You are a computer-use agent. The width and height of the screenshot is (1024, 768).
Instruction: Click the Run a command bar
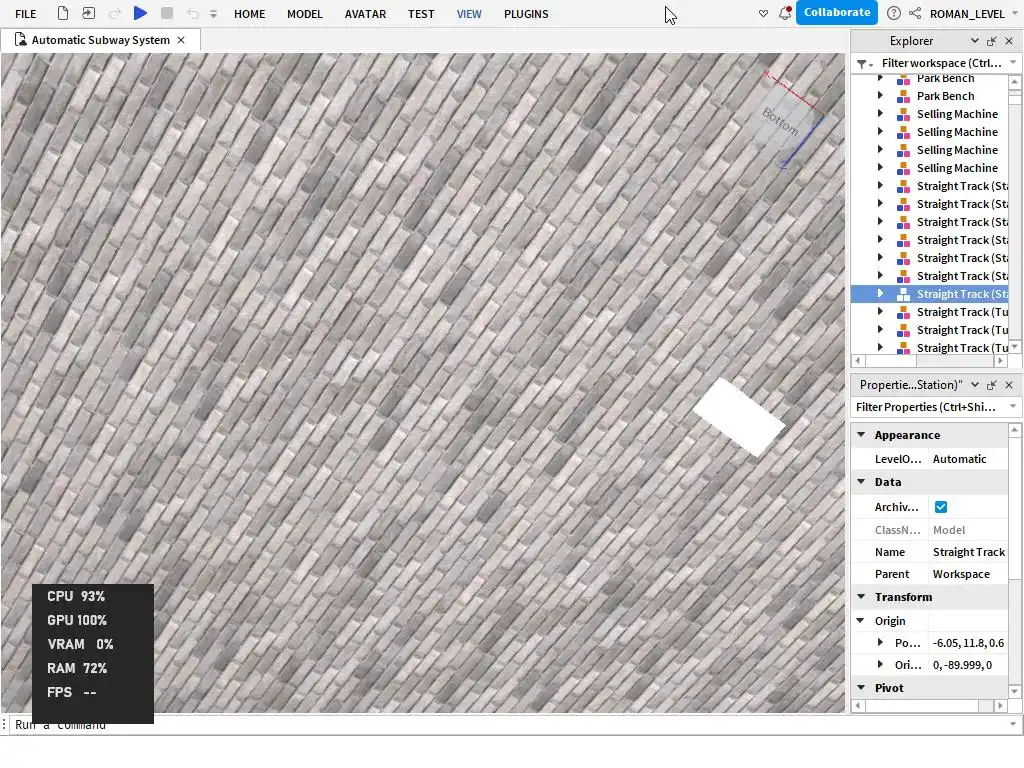click(509, 725)
